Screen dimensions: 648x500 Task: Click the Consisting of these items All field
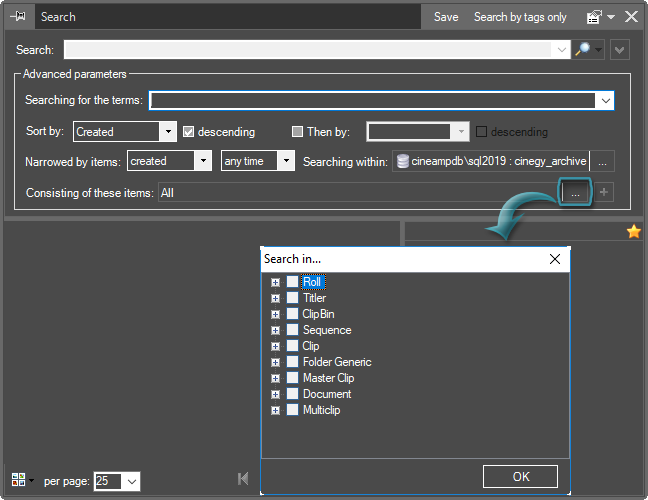(x=360, y=193)
